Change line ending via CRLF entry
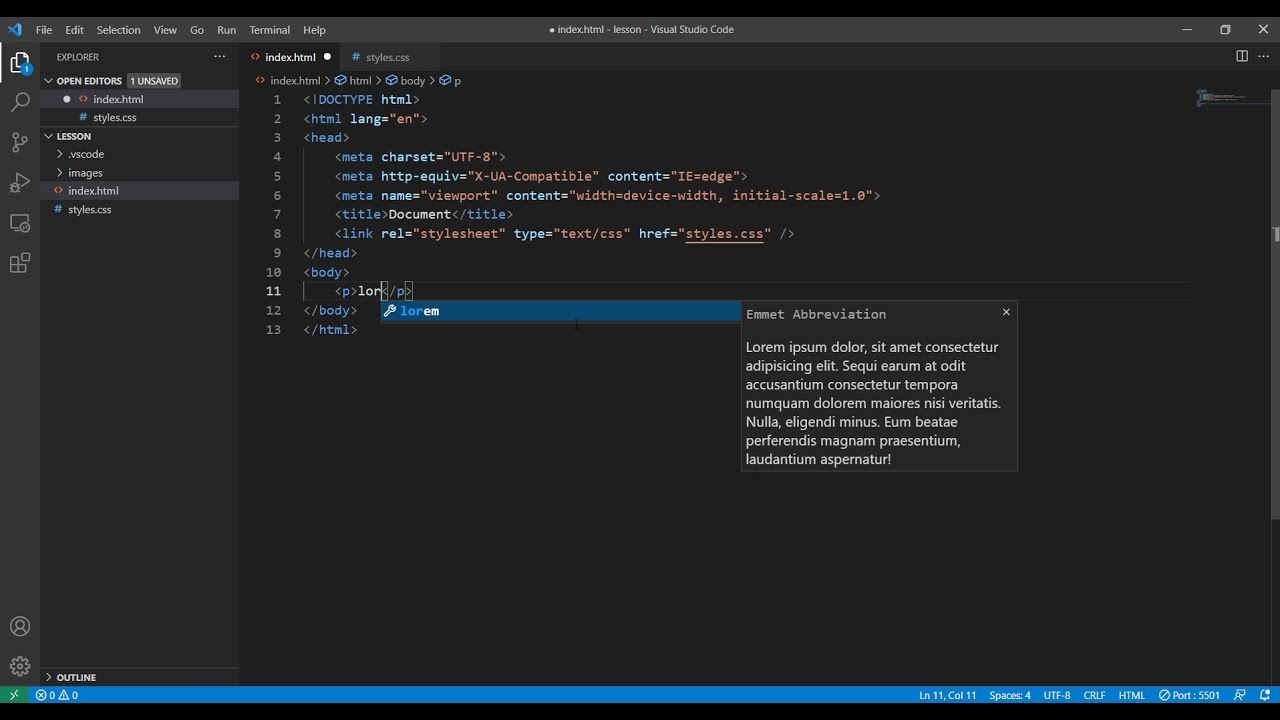This screenshot has width=1280, height=720. 1094,695
